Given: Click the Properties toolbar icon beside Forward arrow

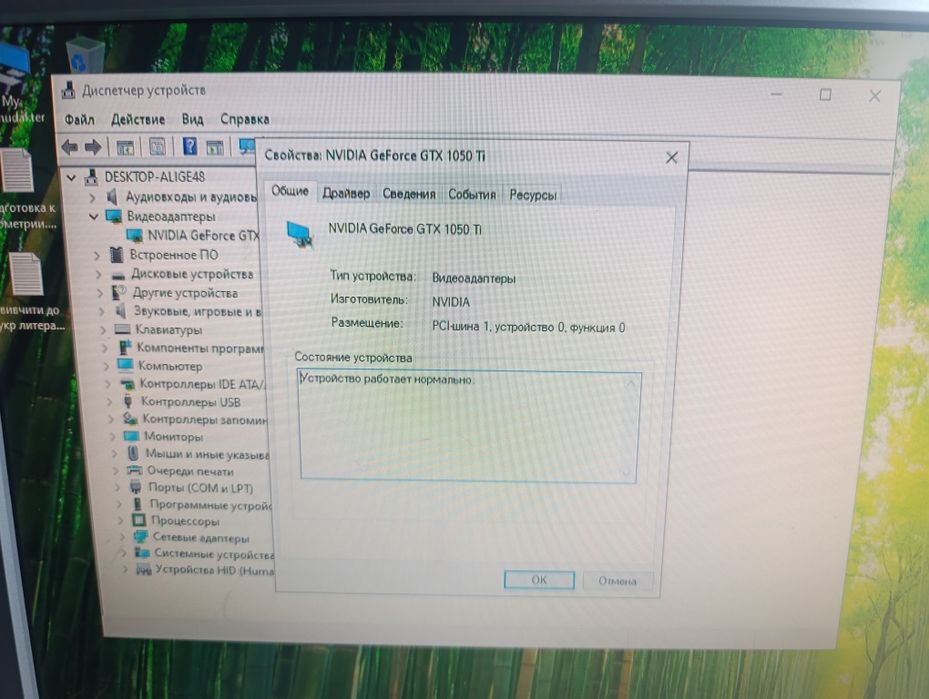Looking at the screenshot, I should (x=125, y=147).
